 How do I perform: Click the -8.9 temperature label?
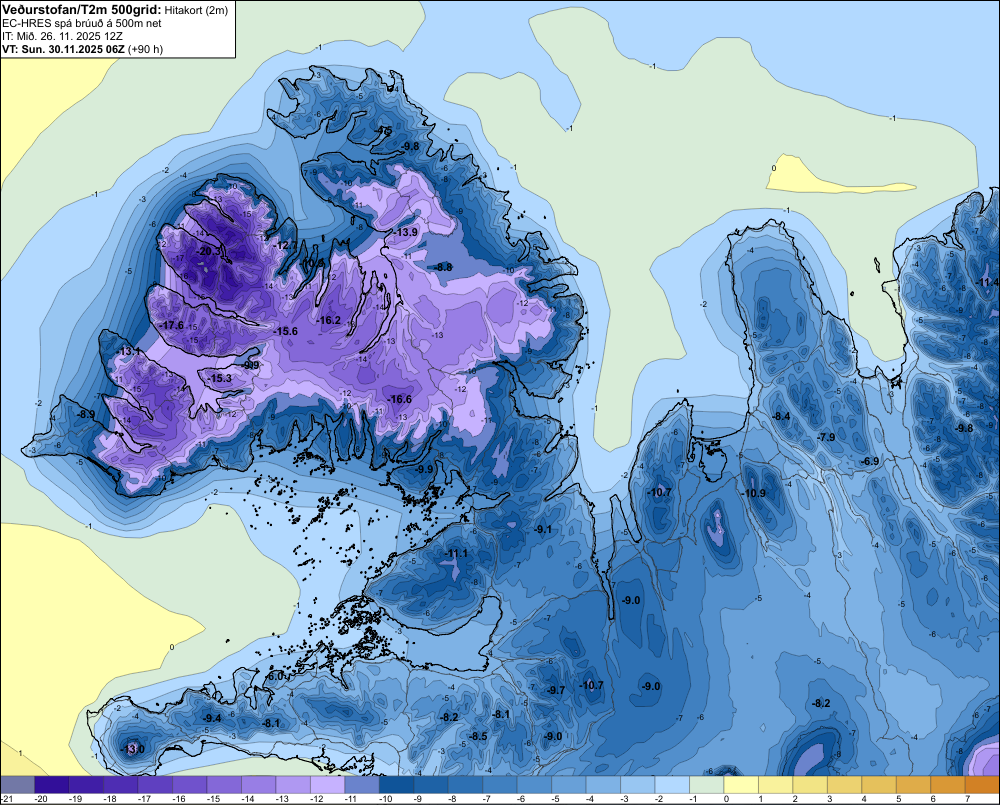click(x=85, y=414)
